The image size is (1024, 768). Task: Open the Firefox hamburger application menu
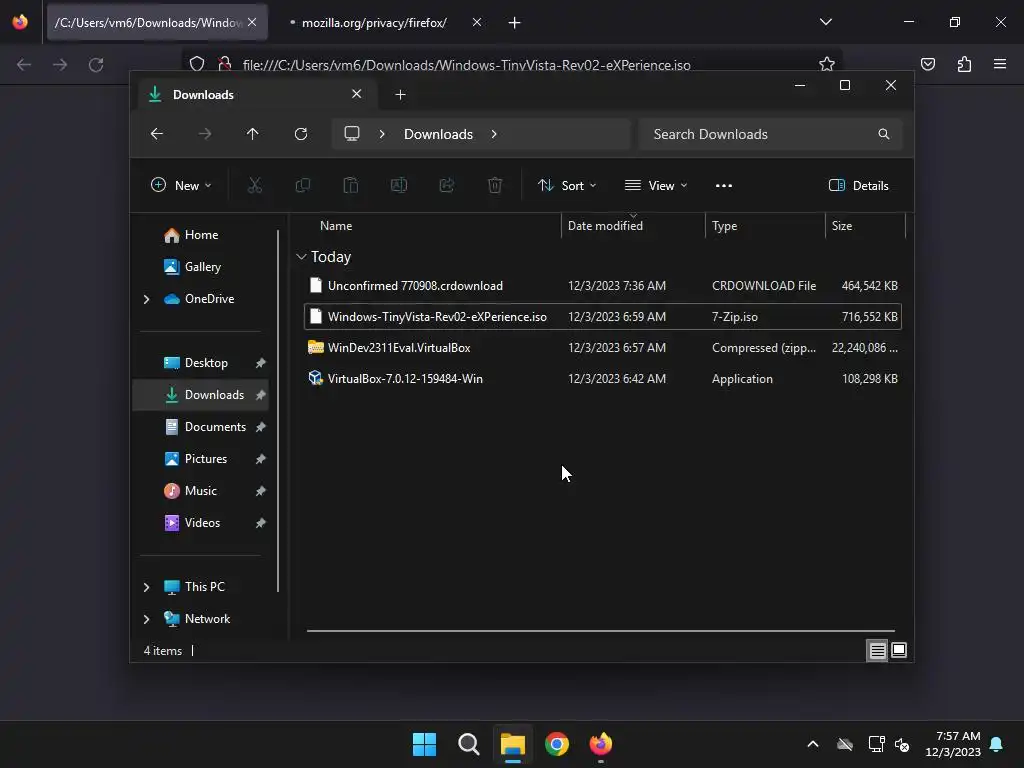point(1000,64)
